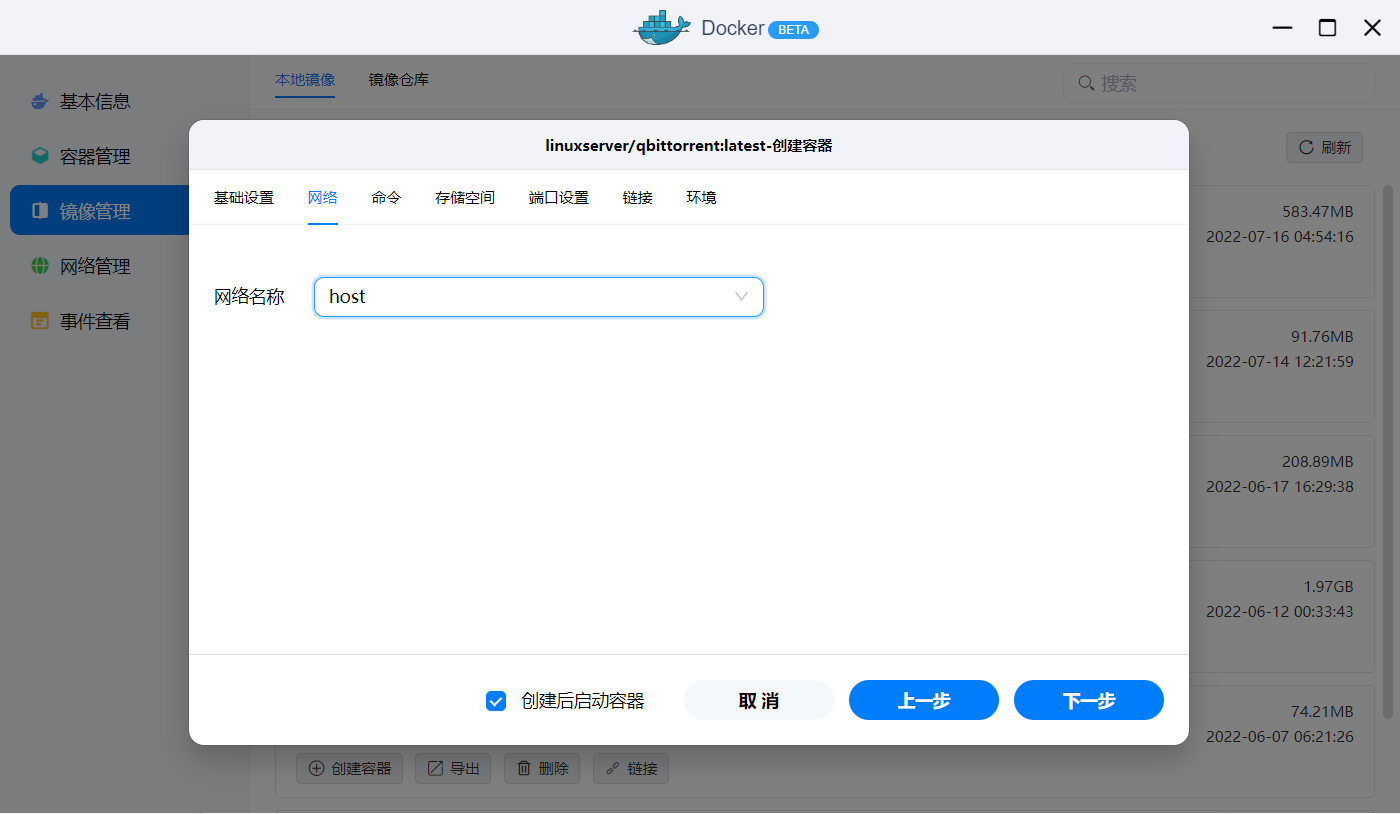This screenshot has width=1400, height=814.
Task: Click the trash icon in 删除
Action: coord(524,768)
